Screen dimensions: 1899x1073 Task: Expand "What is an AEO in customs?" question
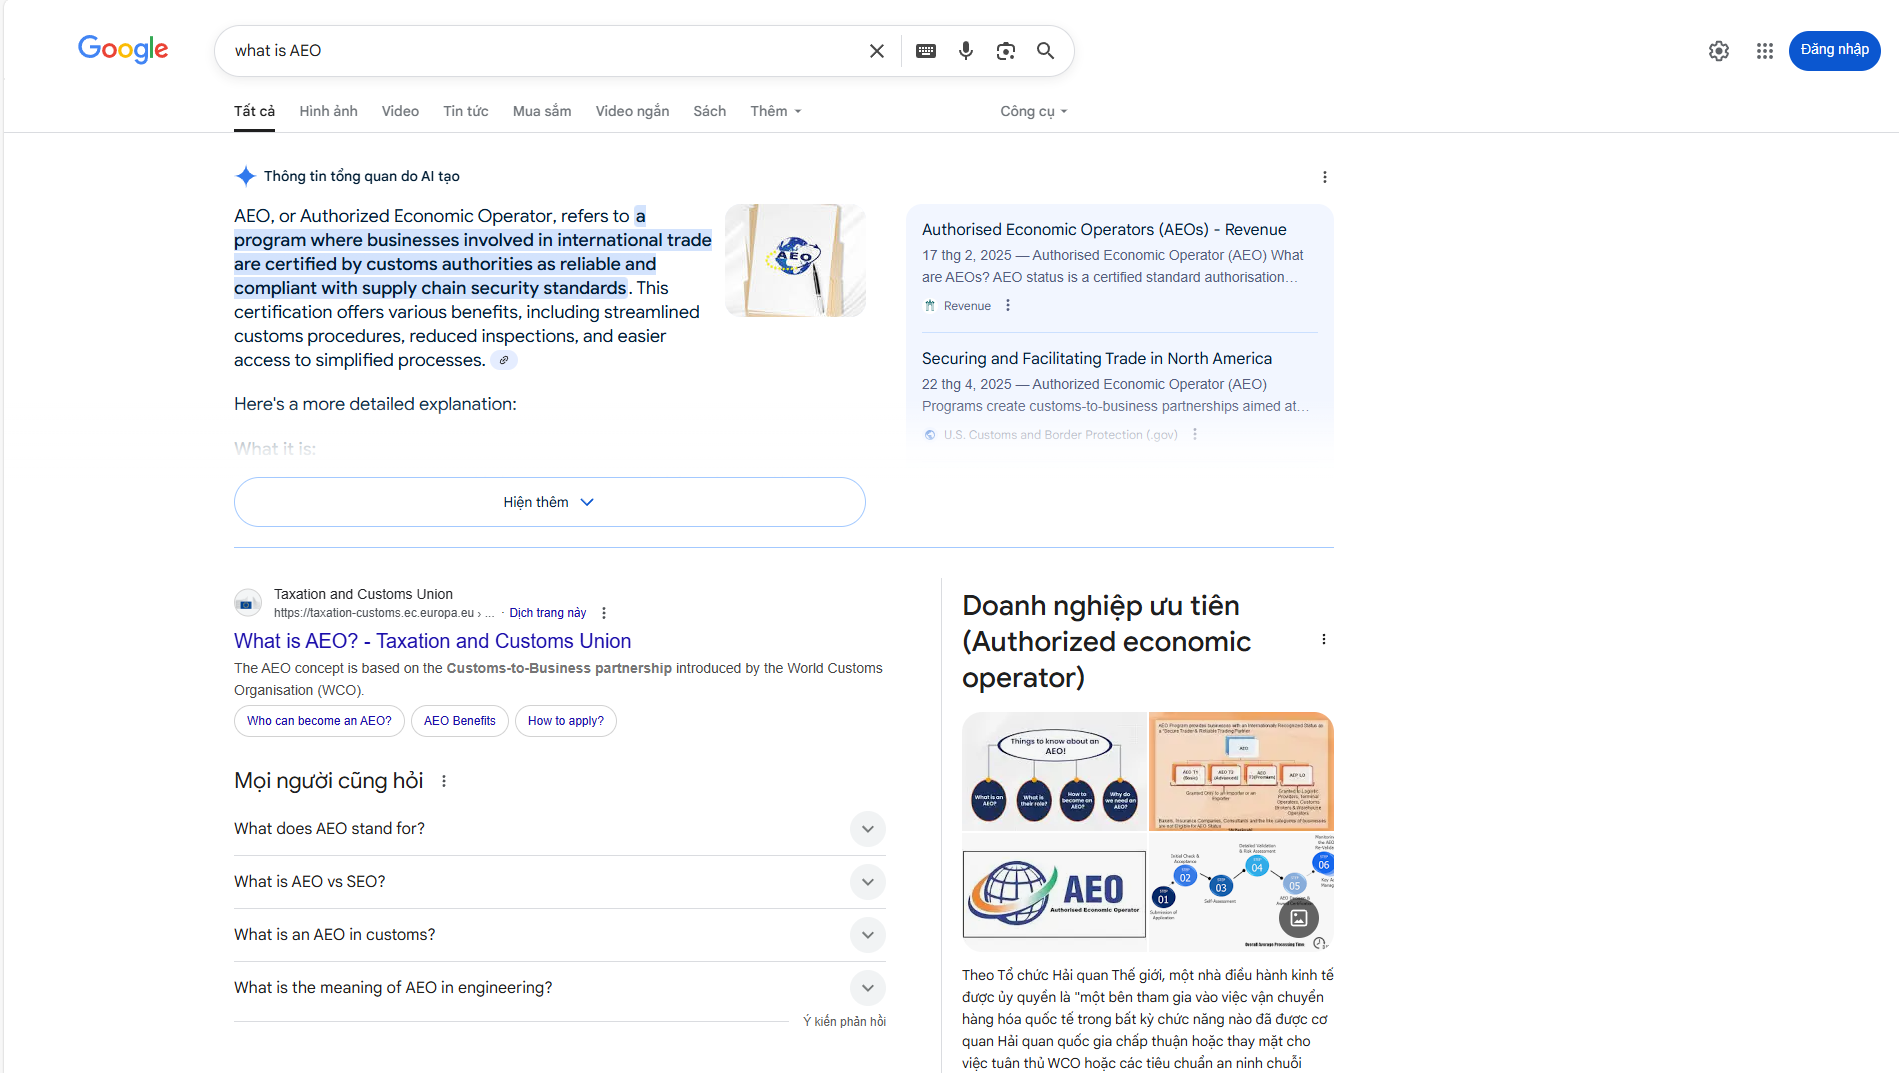[867, 935]
